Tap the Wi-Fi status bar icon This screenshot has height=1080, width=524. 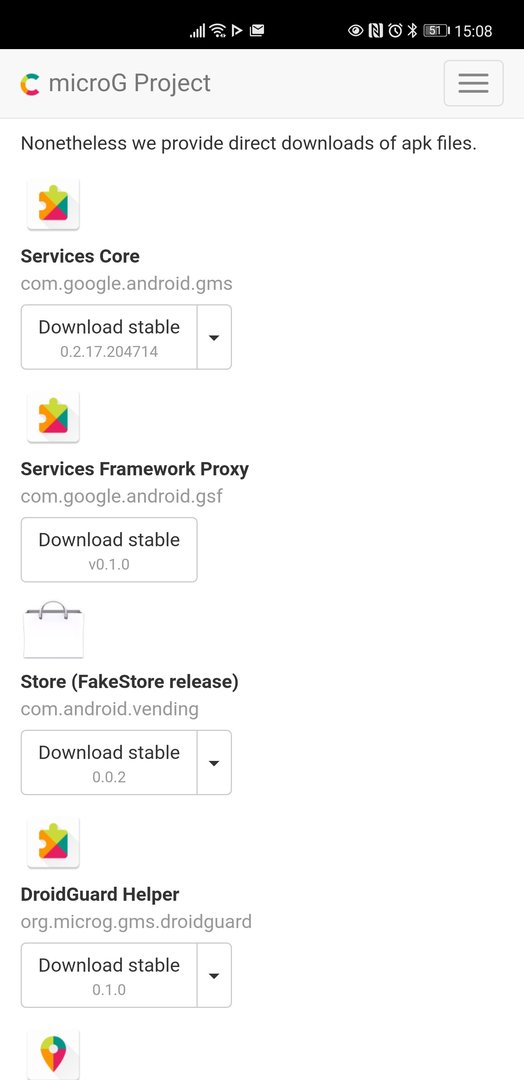(x=218, y=30)
